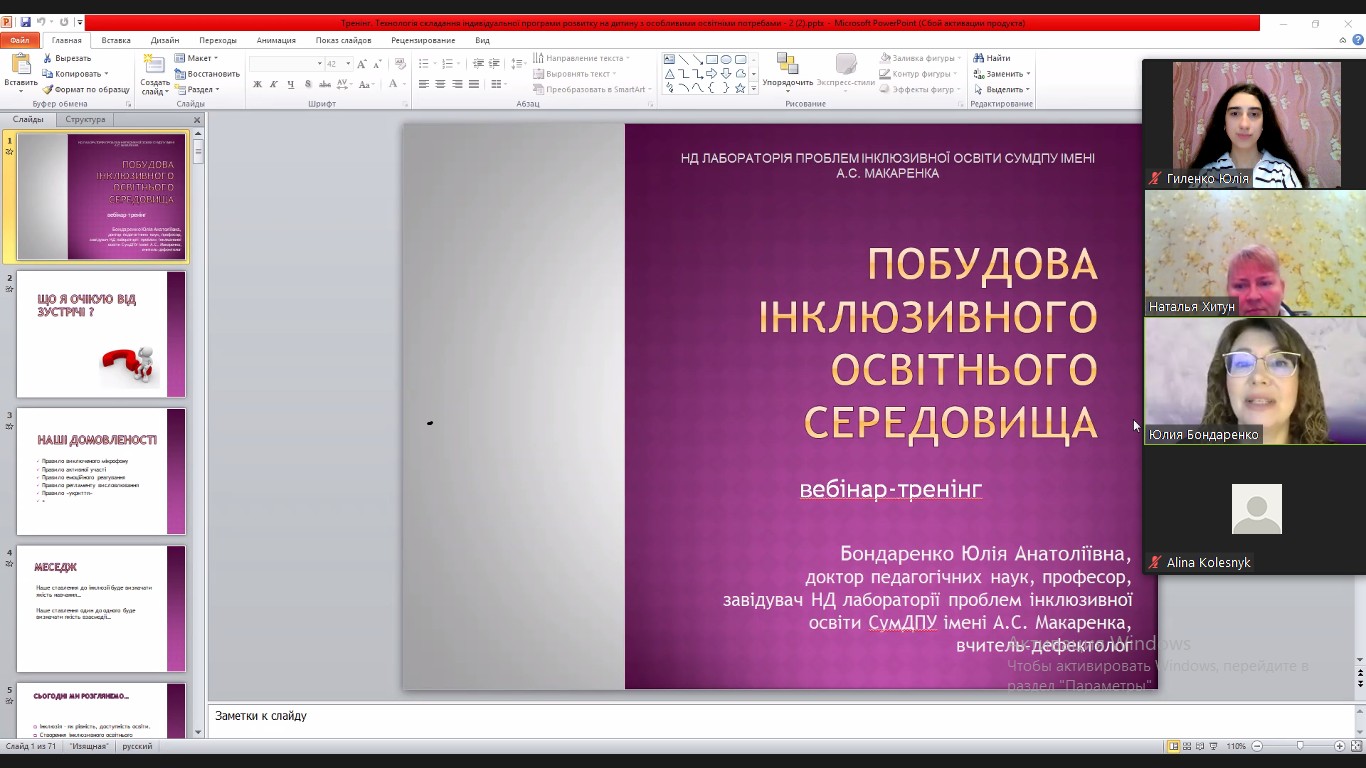Open the font size combo box

(x=337, y=63)
